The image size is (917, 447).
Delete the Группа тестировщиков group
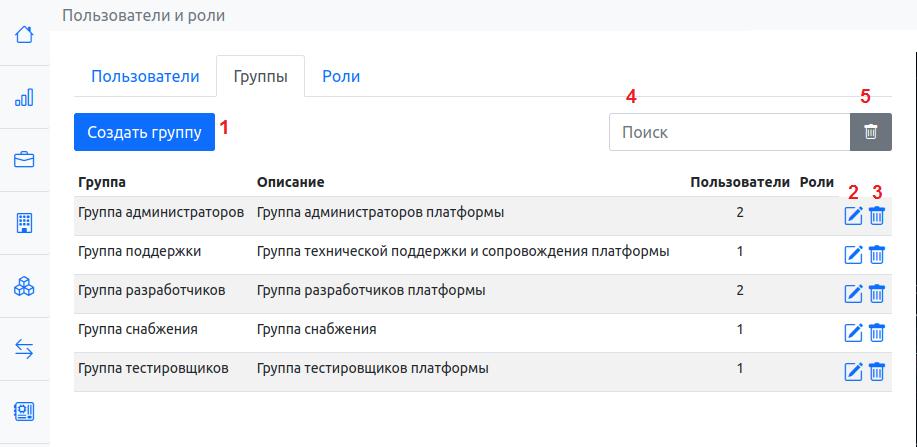point(877,372)
